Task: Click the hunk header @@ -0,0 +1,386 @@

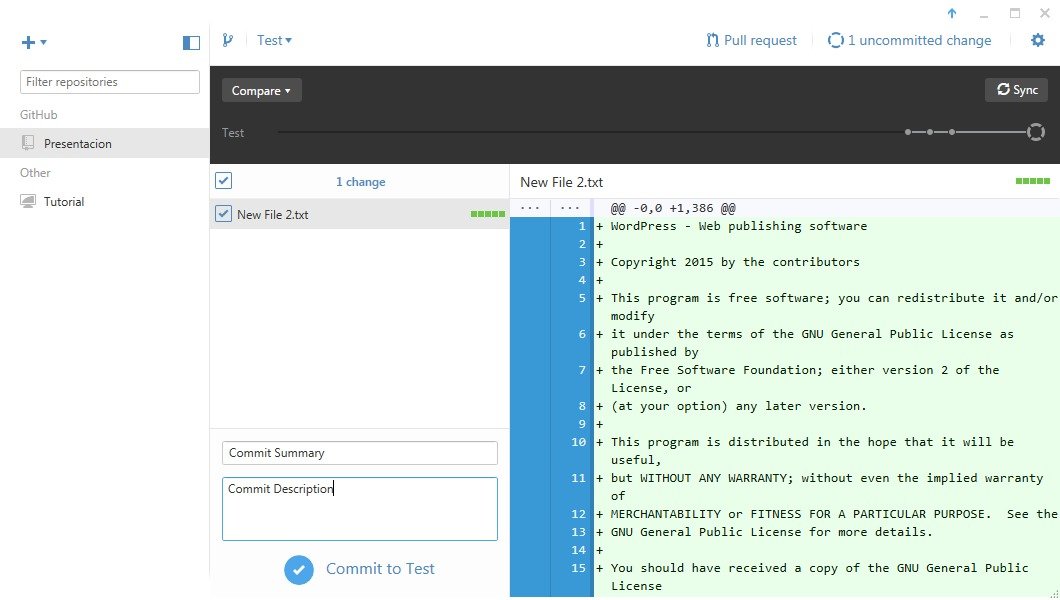Action: (673, 208)
